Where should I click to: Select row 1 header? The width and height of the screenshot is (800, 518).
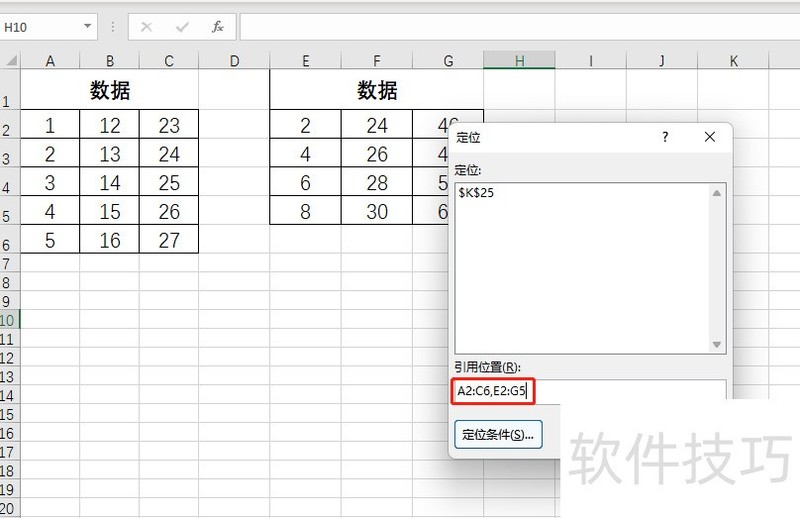click(10, 89)
